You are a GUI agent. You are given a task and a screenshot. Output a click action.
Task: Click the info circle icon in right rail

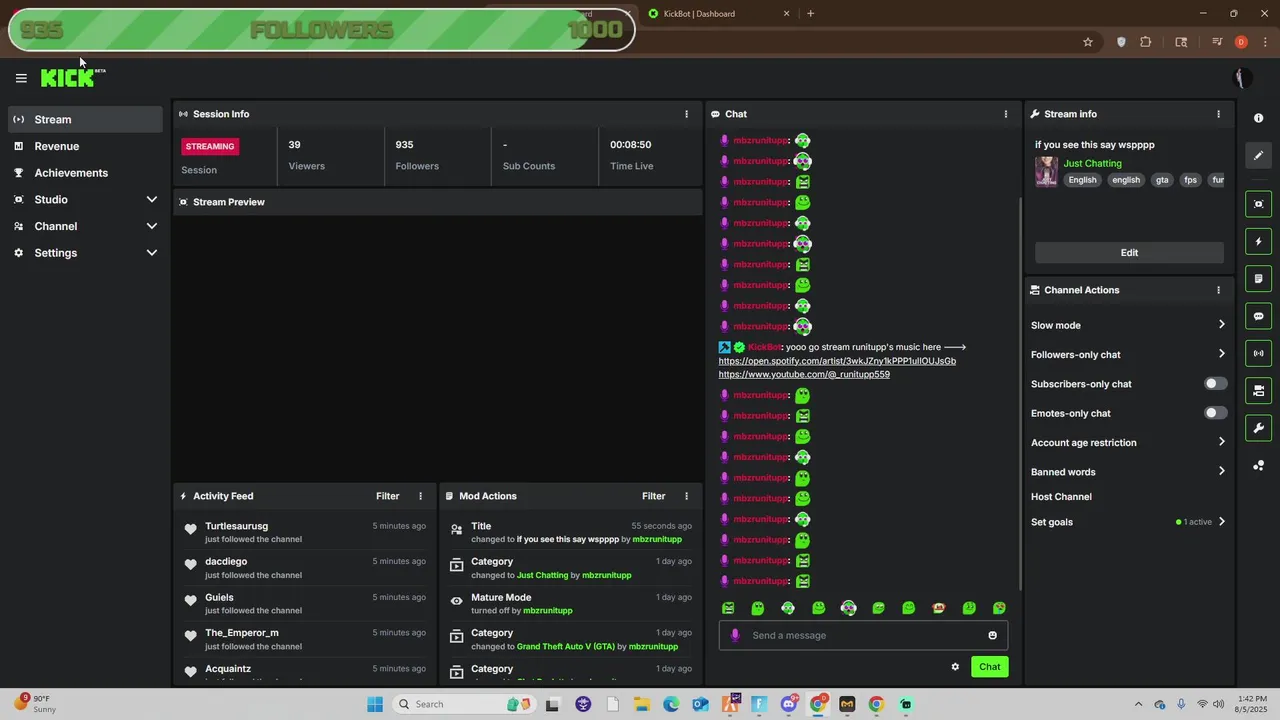pyautogui.click(x=1258, y=118)
